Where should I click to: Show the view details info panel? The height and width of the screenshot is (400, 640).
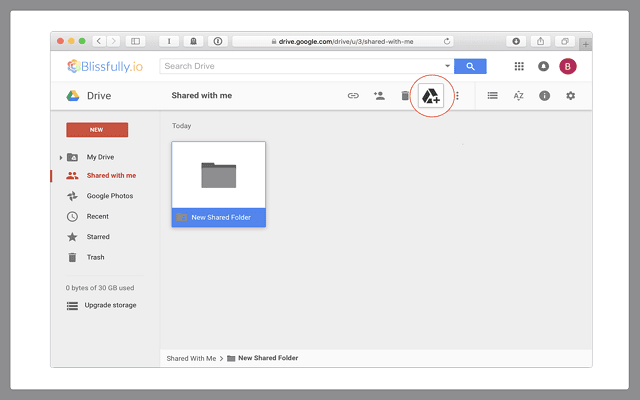pyautogui.click(x=545, y=96)
